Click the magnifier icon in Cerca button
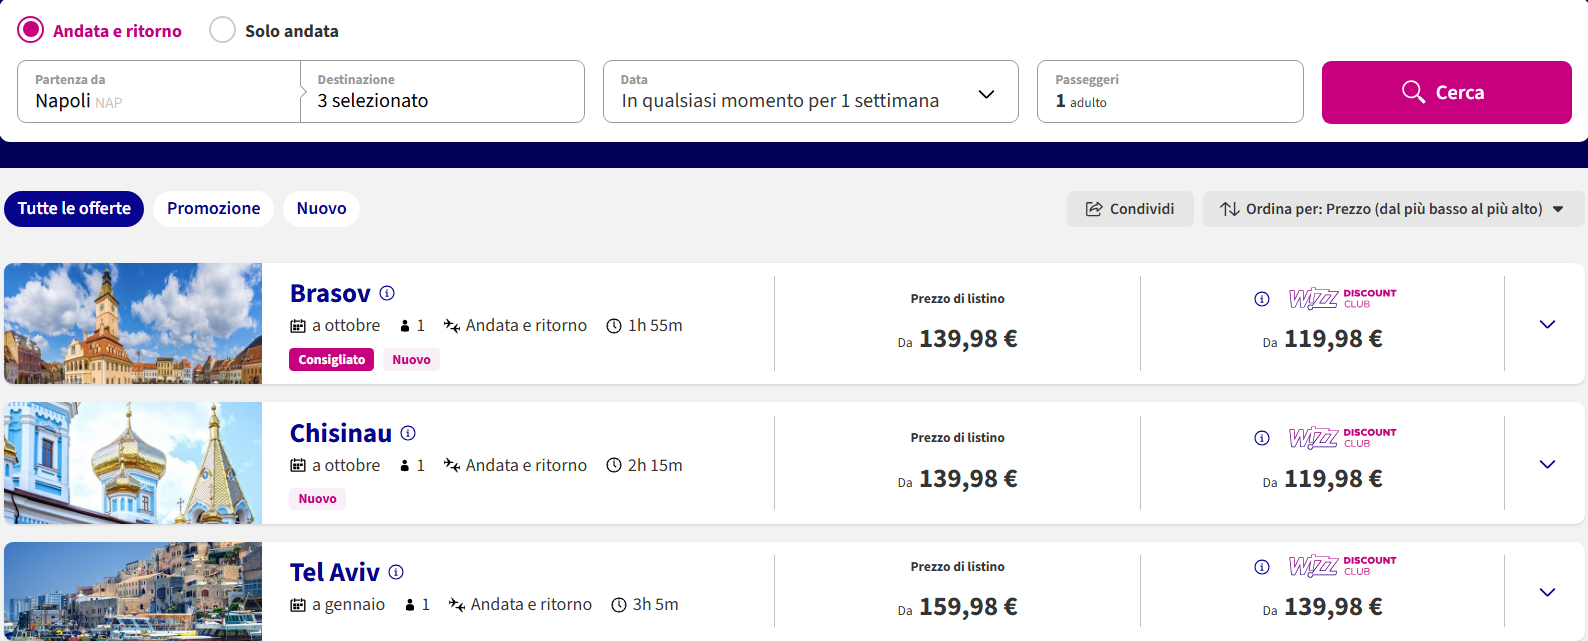 (x=1413, y=92)
